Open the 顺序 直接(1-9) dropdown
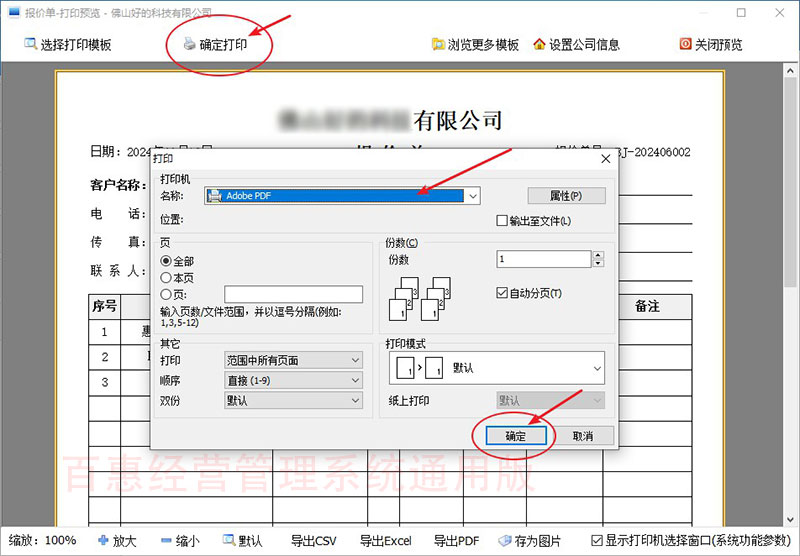The width and height of the screenshot is (800, 556). point(293,381)
